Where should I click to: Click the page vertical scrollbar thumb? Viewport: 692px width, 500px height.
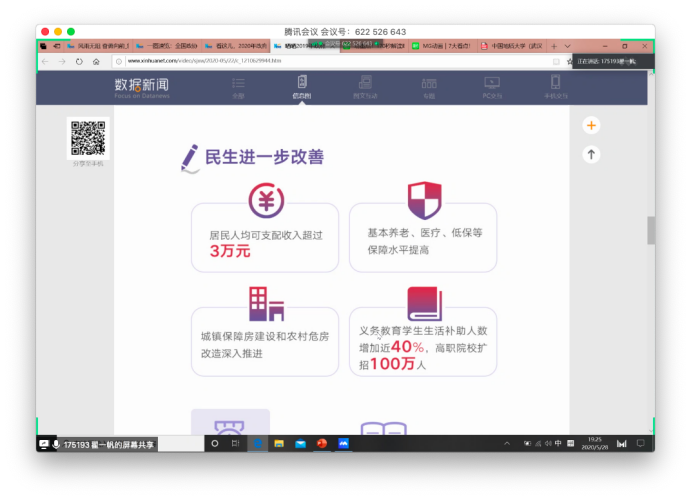650,229
